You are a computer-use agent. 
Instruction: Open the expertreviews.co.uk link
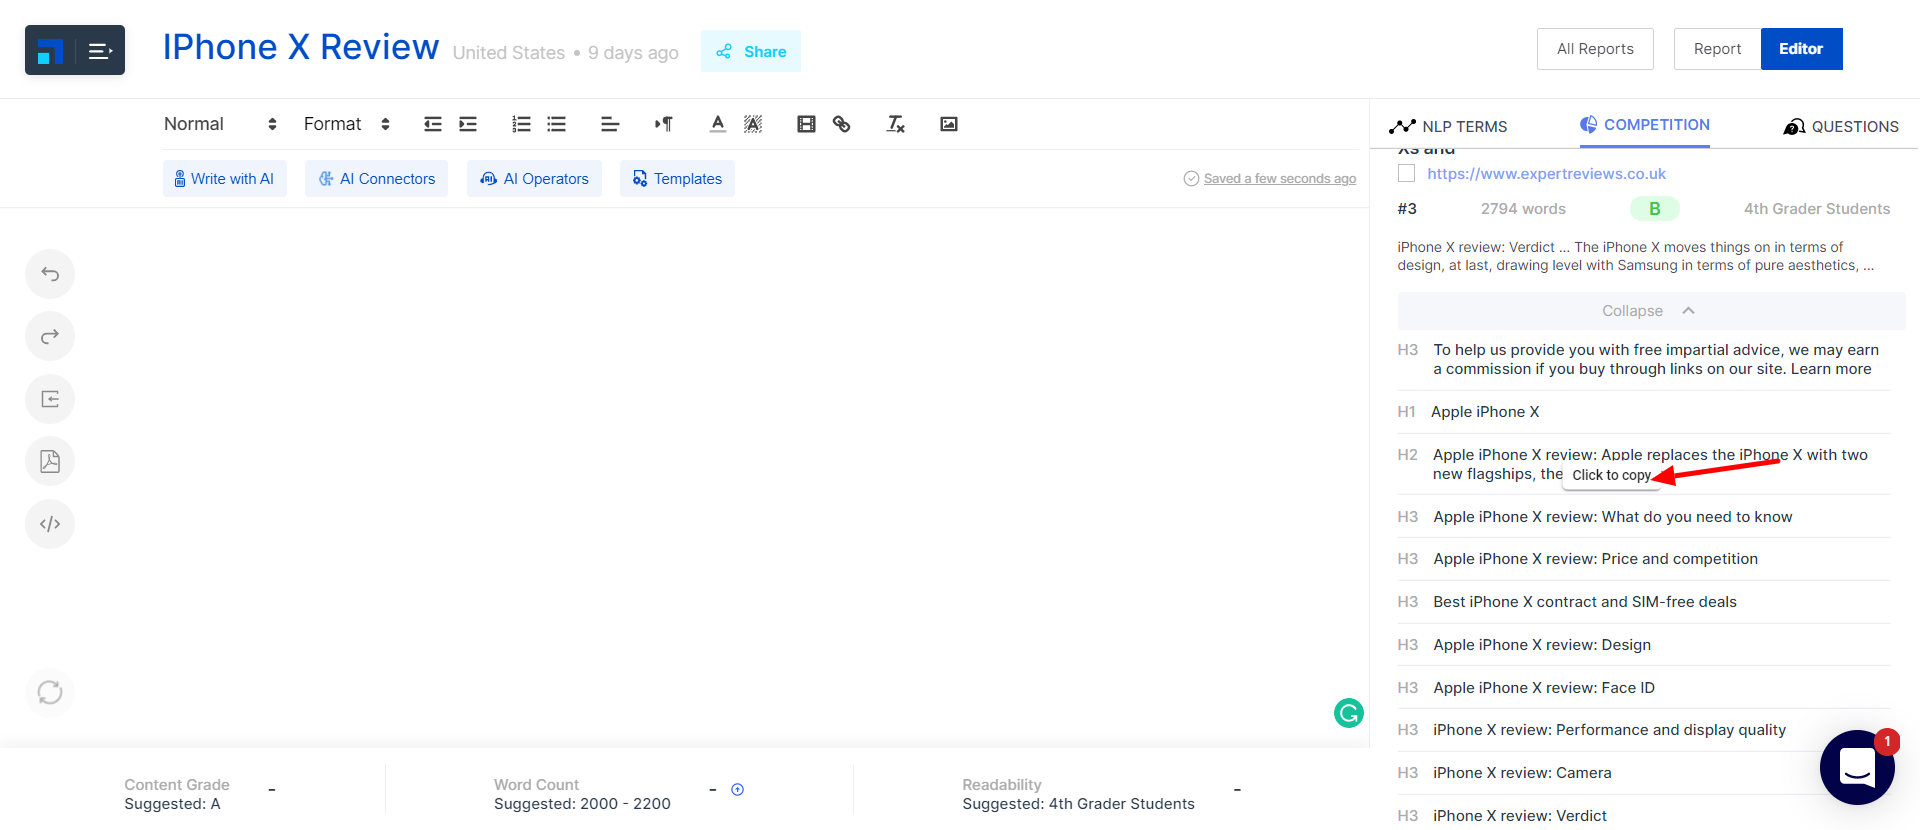pos(1546,174)
